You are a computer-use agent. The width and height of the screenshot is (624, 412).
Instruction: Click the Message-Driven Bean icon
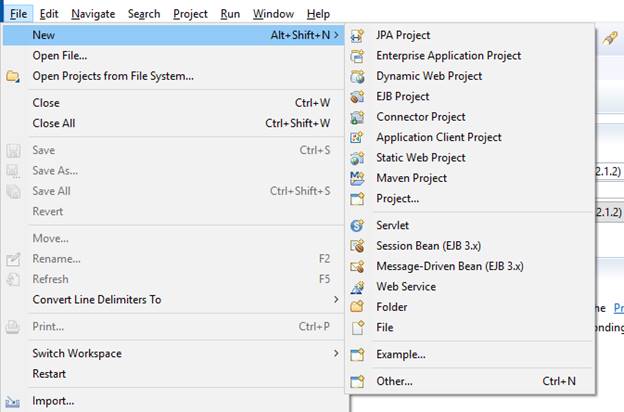(358, 267)
